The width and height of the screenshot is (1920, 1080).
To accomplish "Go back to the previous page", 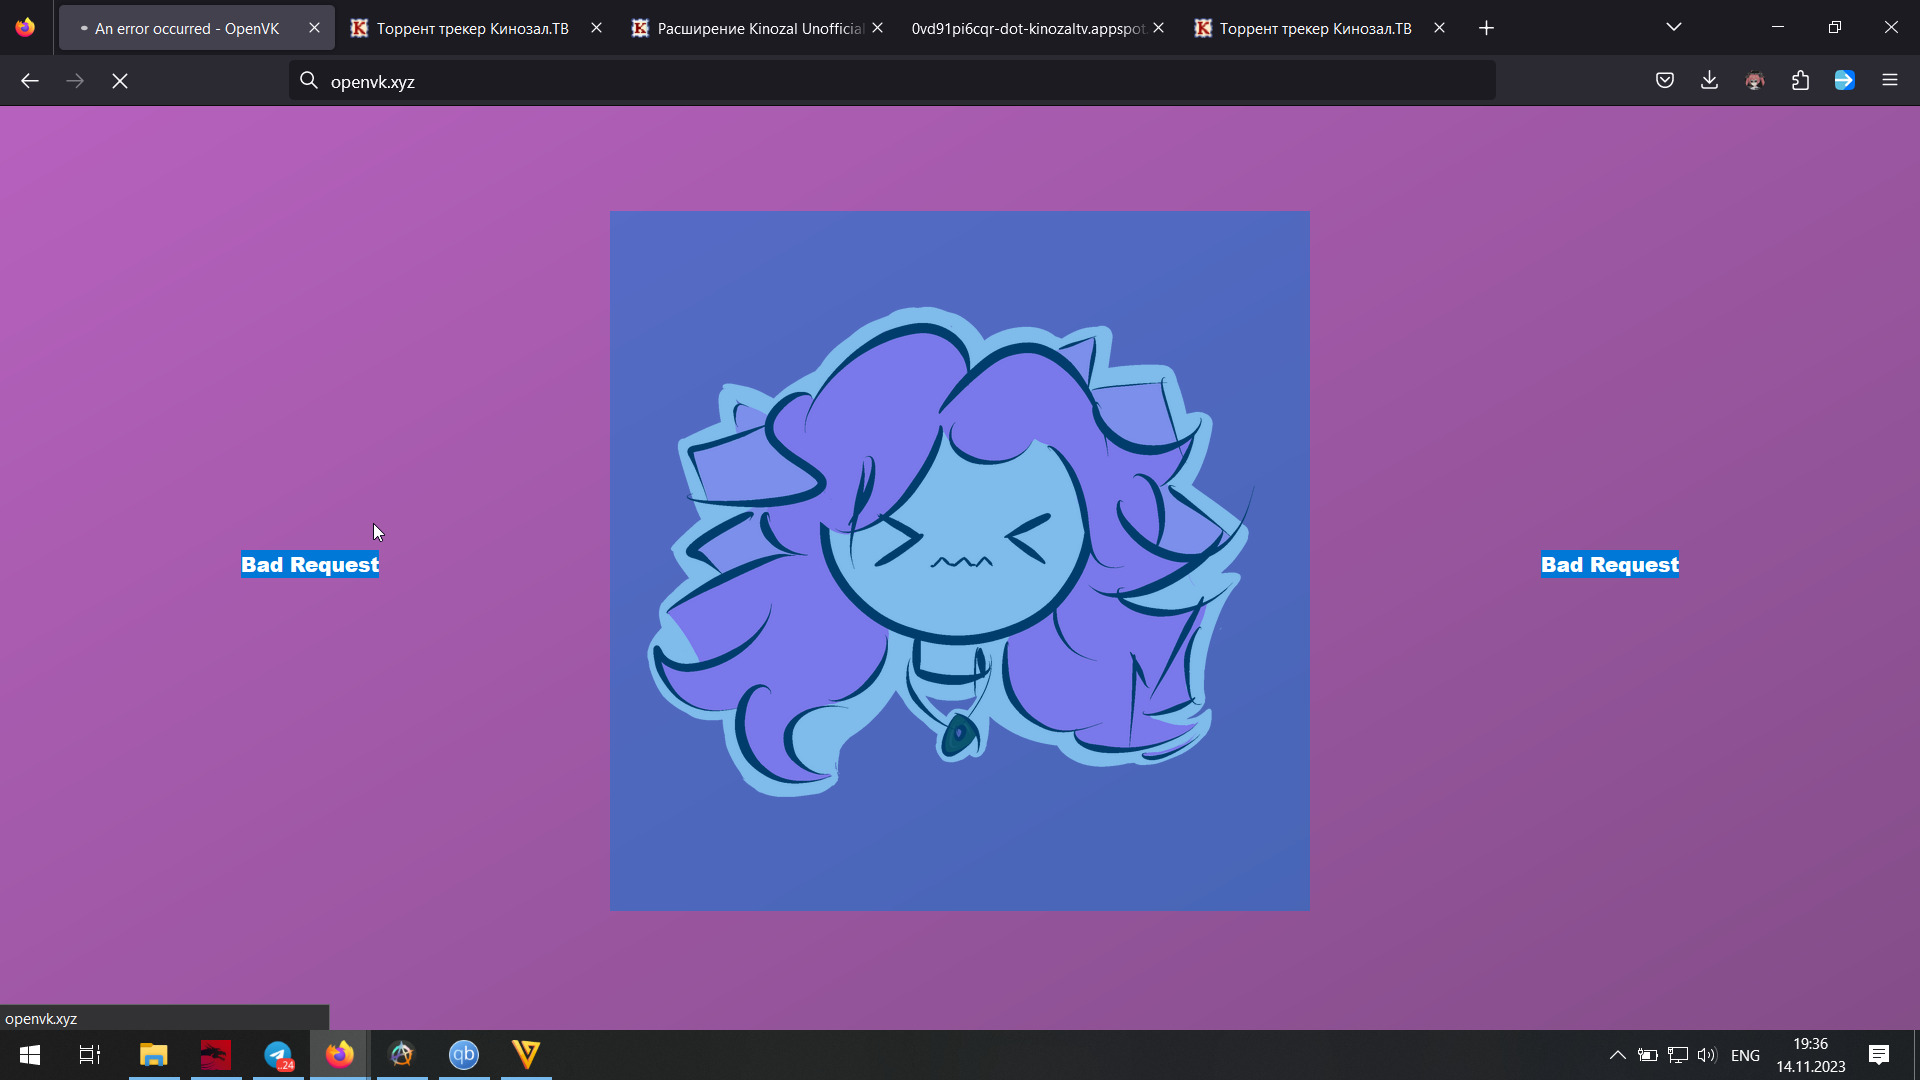I will click(30, 81).
